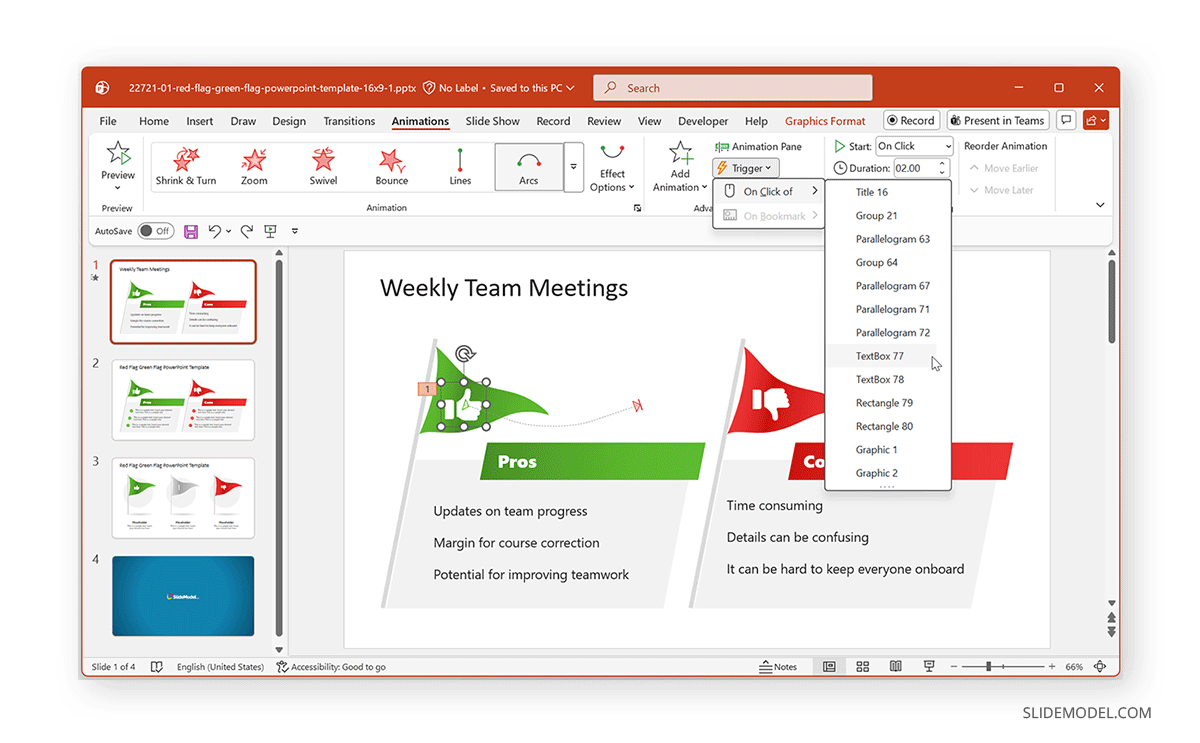This screenshot has width=1200, height=743.
Task: Apply the Bounce animation effect
Action: pyautogui.click(x=391, y=166)
